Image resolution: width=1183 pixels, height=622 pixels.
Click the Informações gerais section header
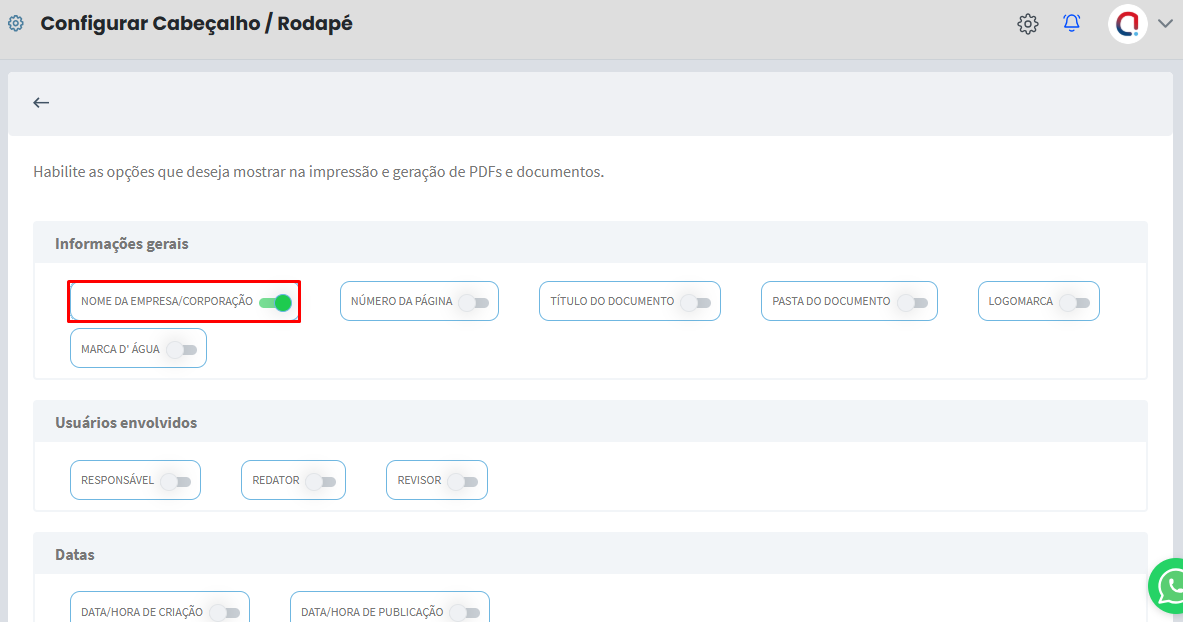[122, 244]
